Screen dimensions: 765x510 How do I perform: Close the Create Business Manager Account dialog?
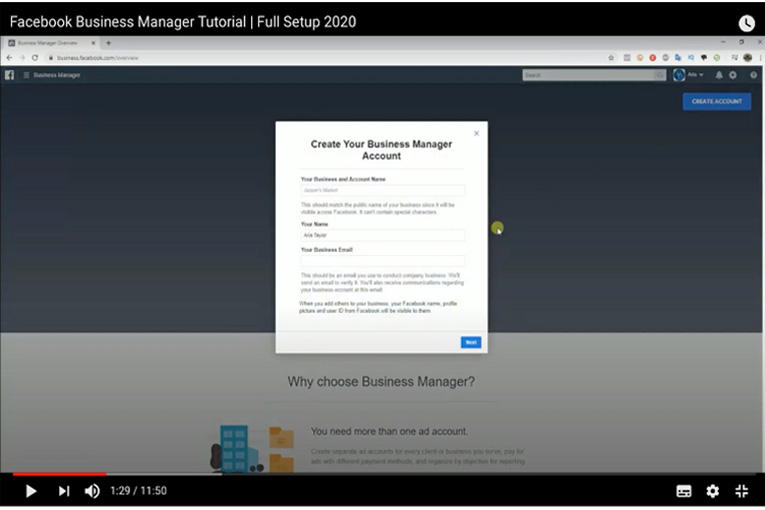click(x=477, y=133)
